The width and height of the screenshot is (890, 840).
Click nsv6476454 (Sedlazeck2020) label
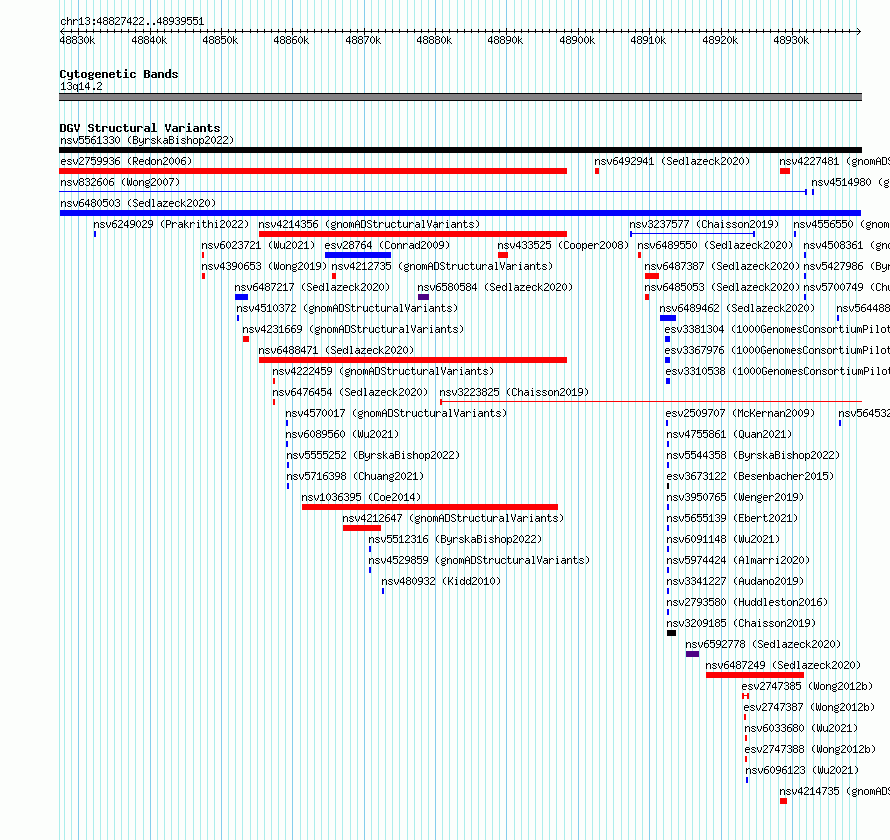350,392
